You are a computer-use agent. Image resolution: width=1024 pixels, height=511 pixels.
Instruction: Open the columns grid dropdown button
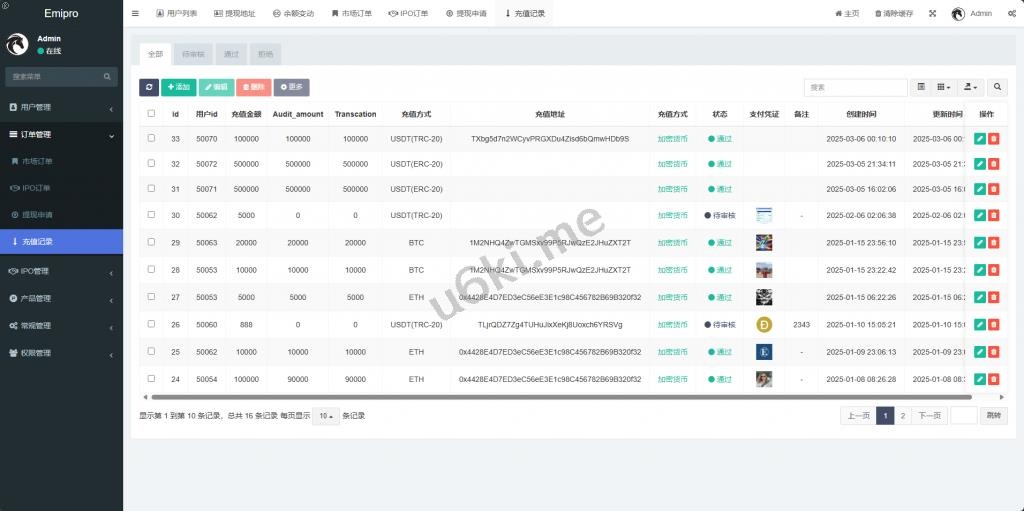(944, 88)
